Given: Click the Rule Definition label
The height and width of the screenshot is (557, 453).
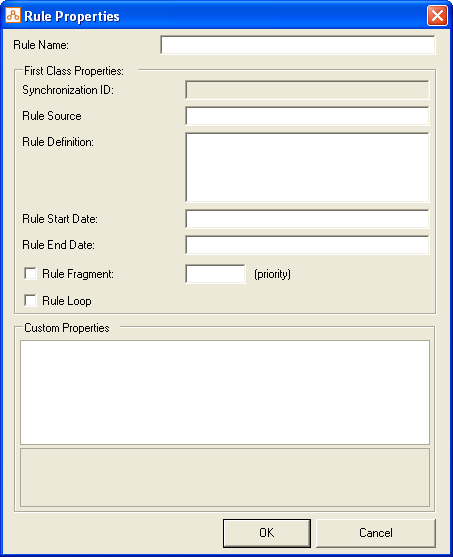Looking at the screenshot, I should point(58,142).
